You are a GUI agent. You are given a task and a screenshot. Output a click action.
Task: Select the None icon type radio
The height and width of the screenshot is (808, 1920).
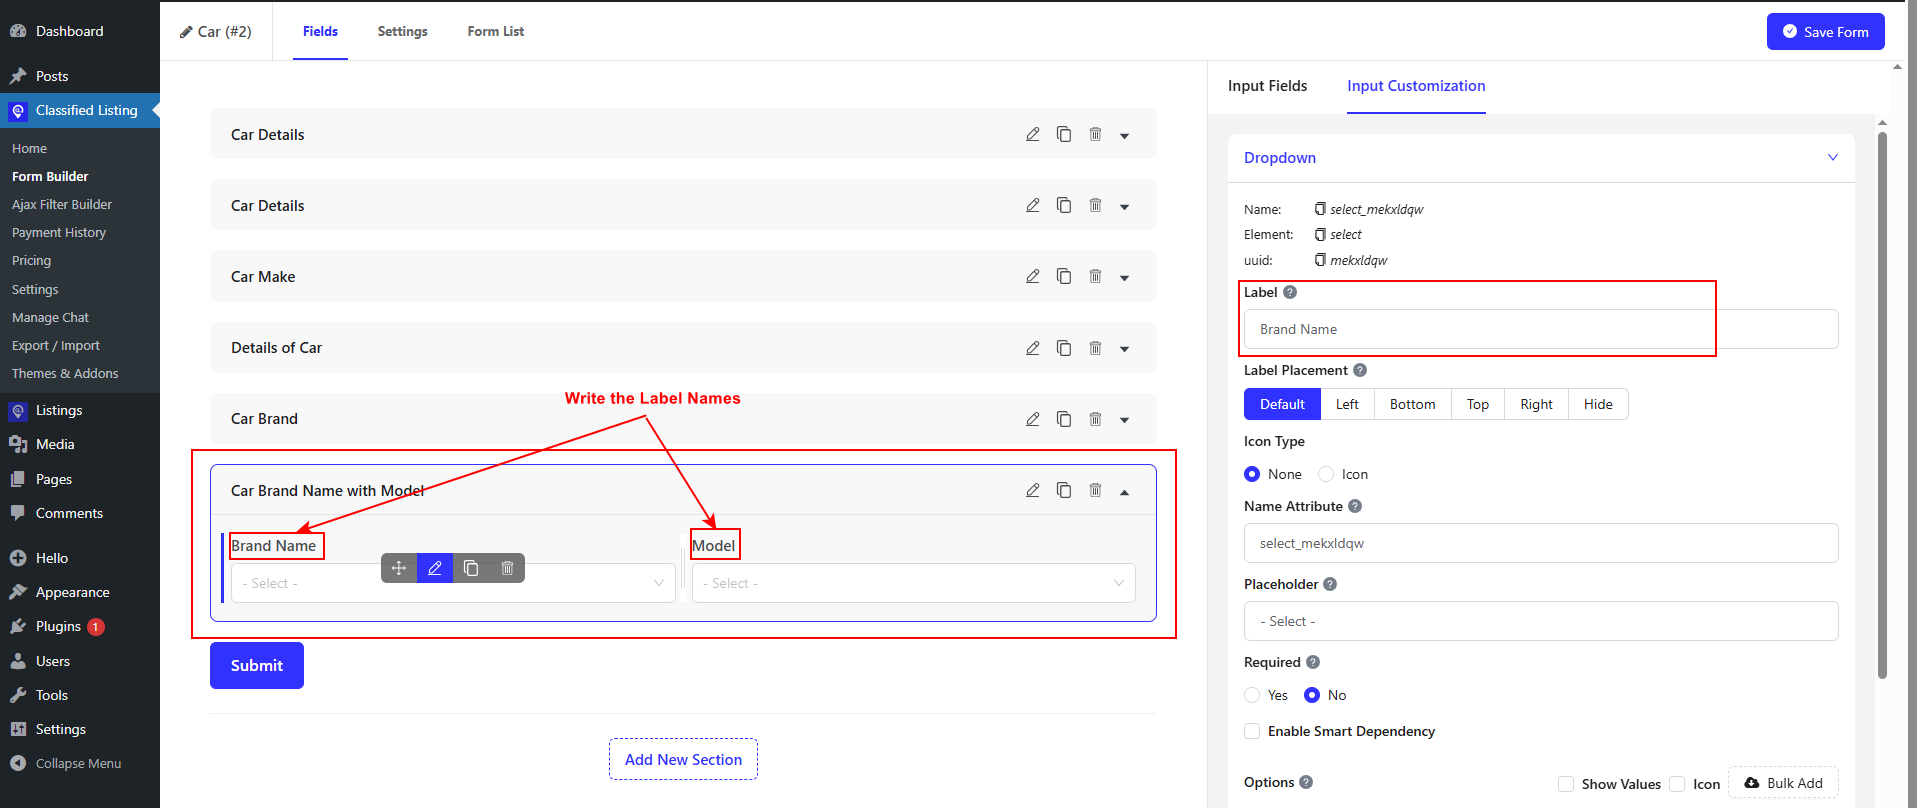click(1252, 474)
